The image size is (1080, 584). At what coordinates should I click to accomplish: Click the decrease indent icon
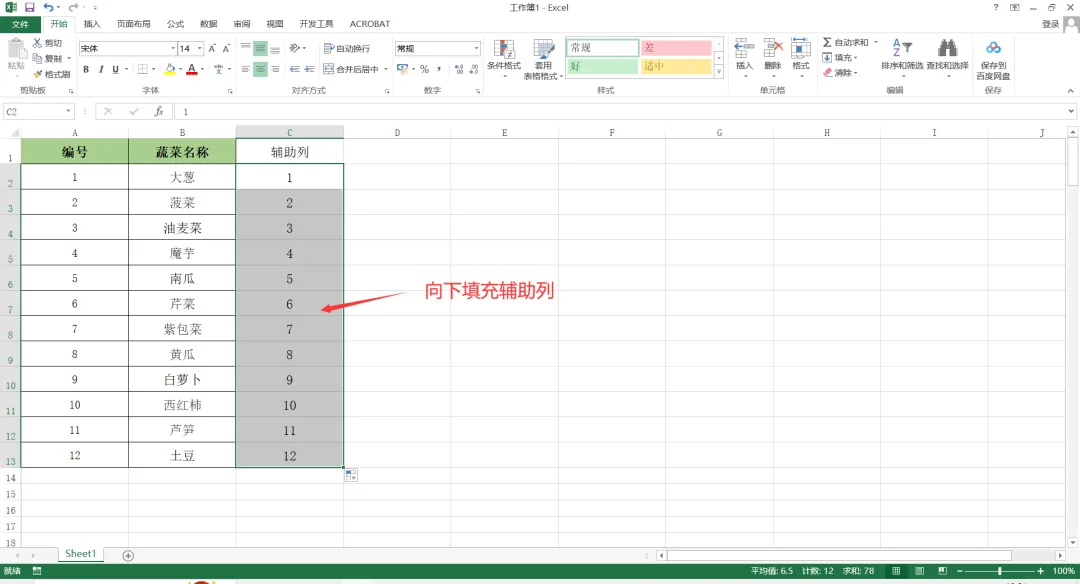click(x=295, y=69)
